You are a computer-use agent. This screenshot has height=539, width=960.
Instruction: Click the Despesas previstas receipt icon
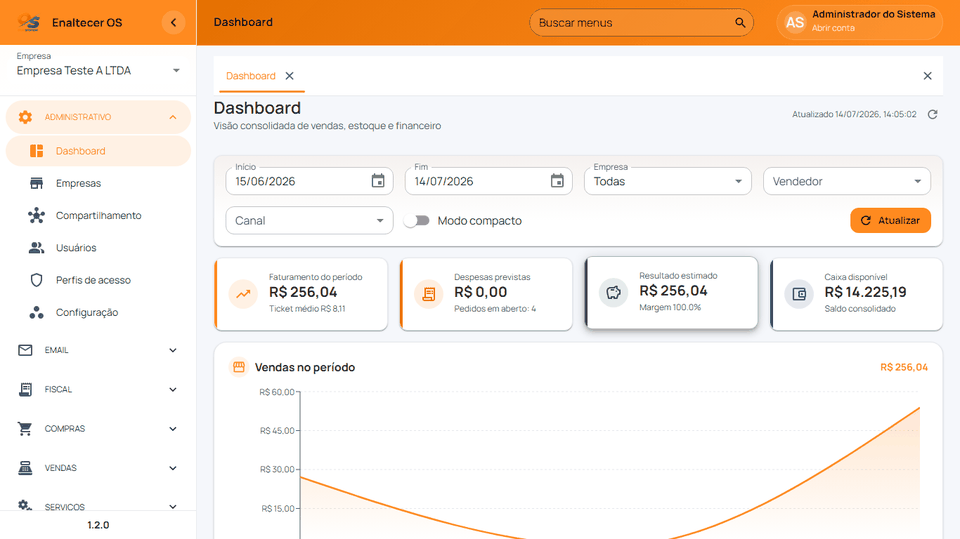point(429,294)
